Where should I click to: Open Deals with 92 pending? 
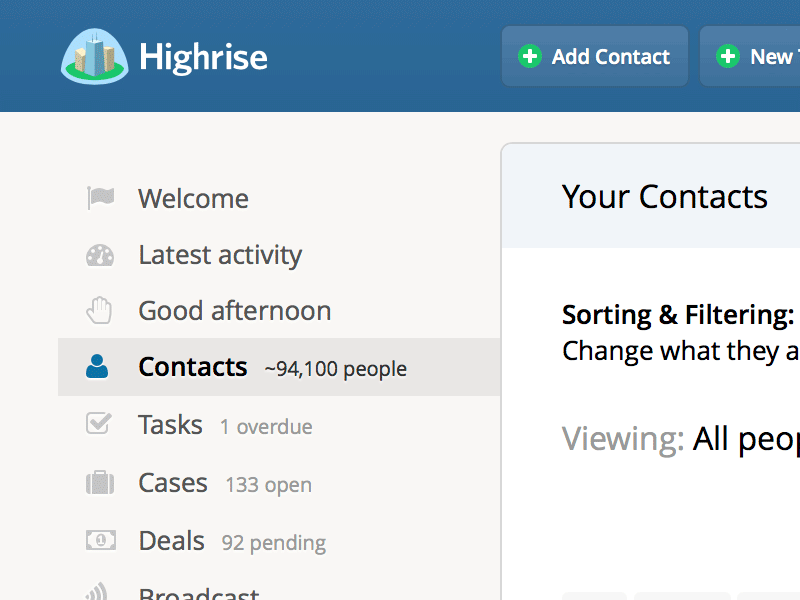pyautogui.click(x=172, y=541)
